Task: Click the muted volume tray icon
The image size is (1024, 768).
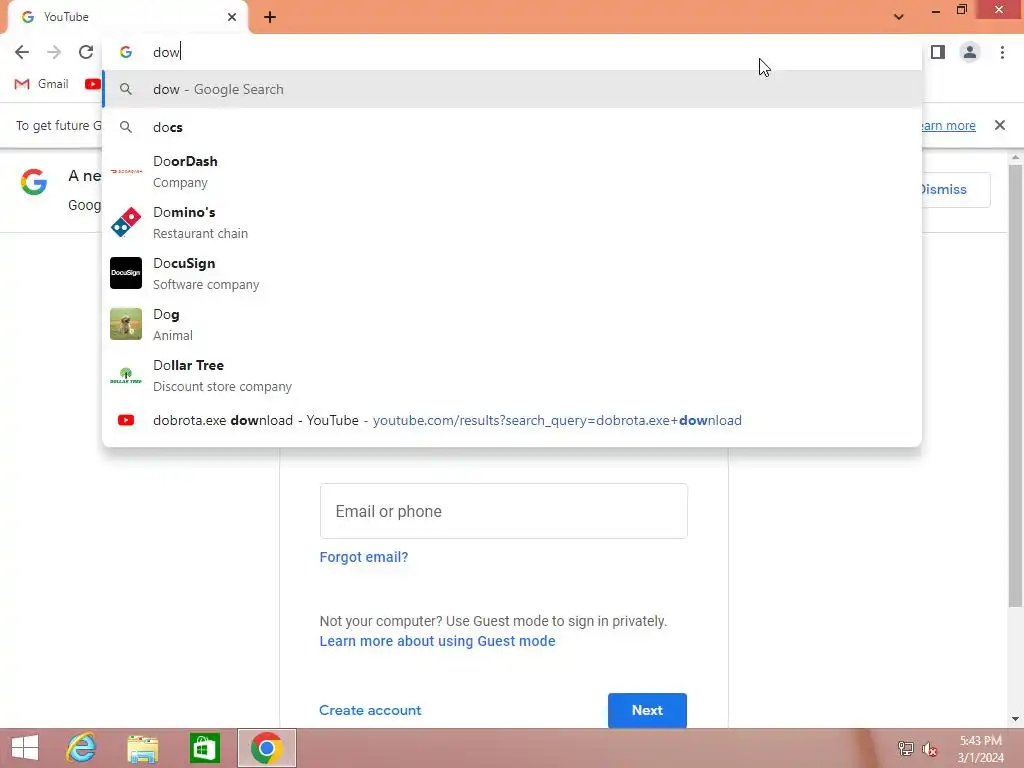Action: 930,748
